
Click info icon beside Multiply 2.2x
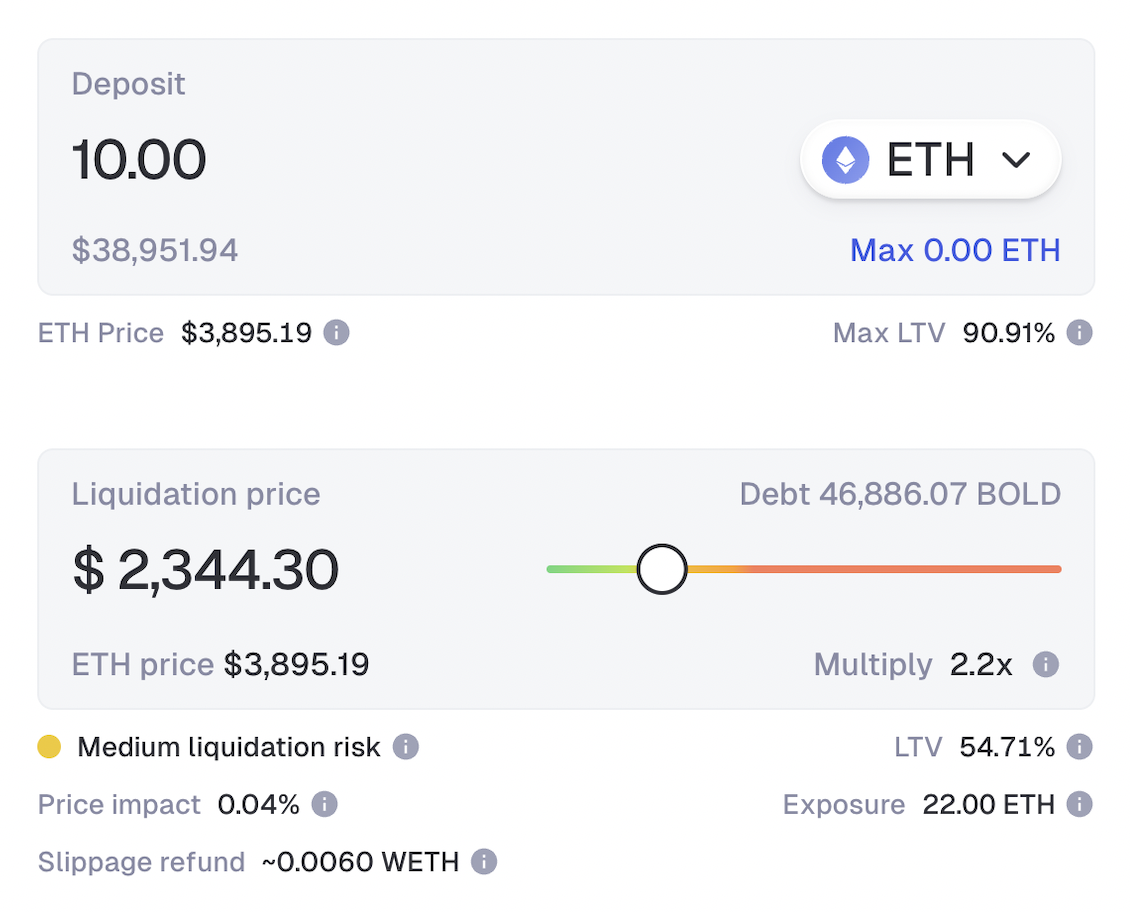click(1045, 664)
